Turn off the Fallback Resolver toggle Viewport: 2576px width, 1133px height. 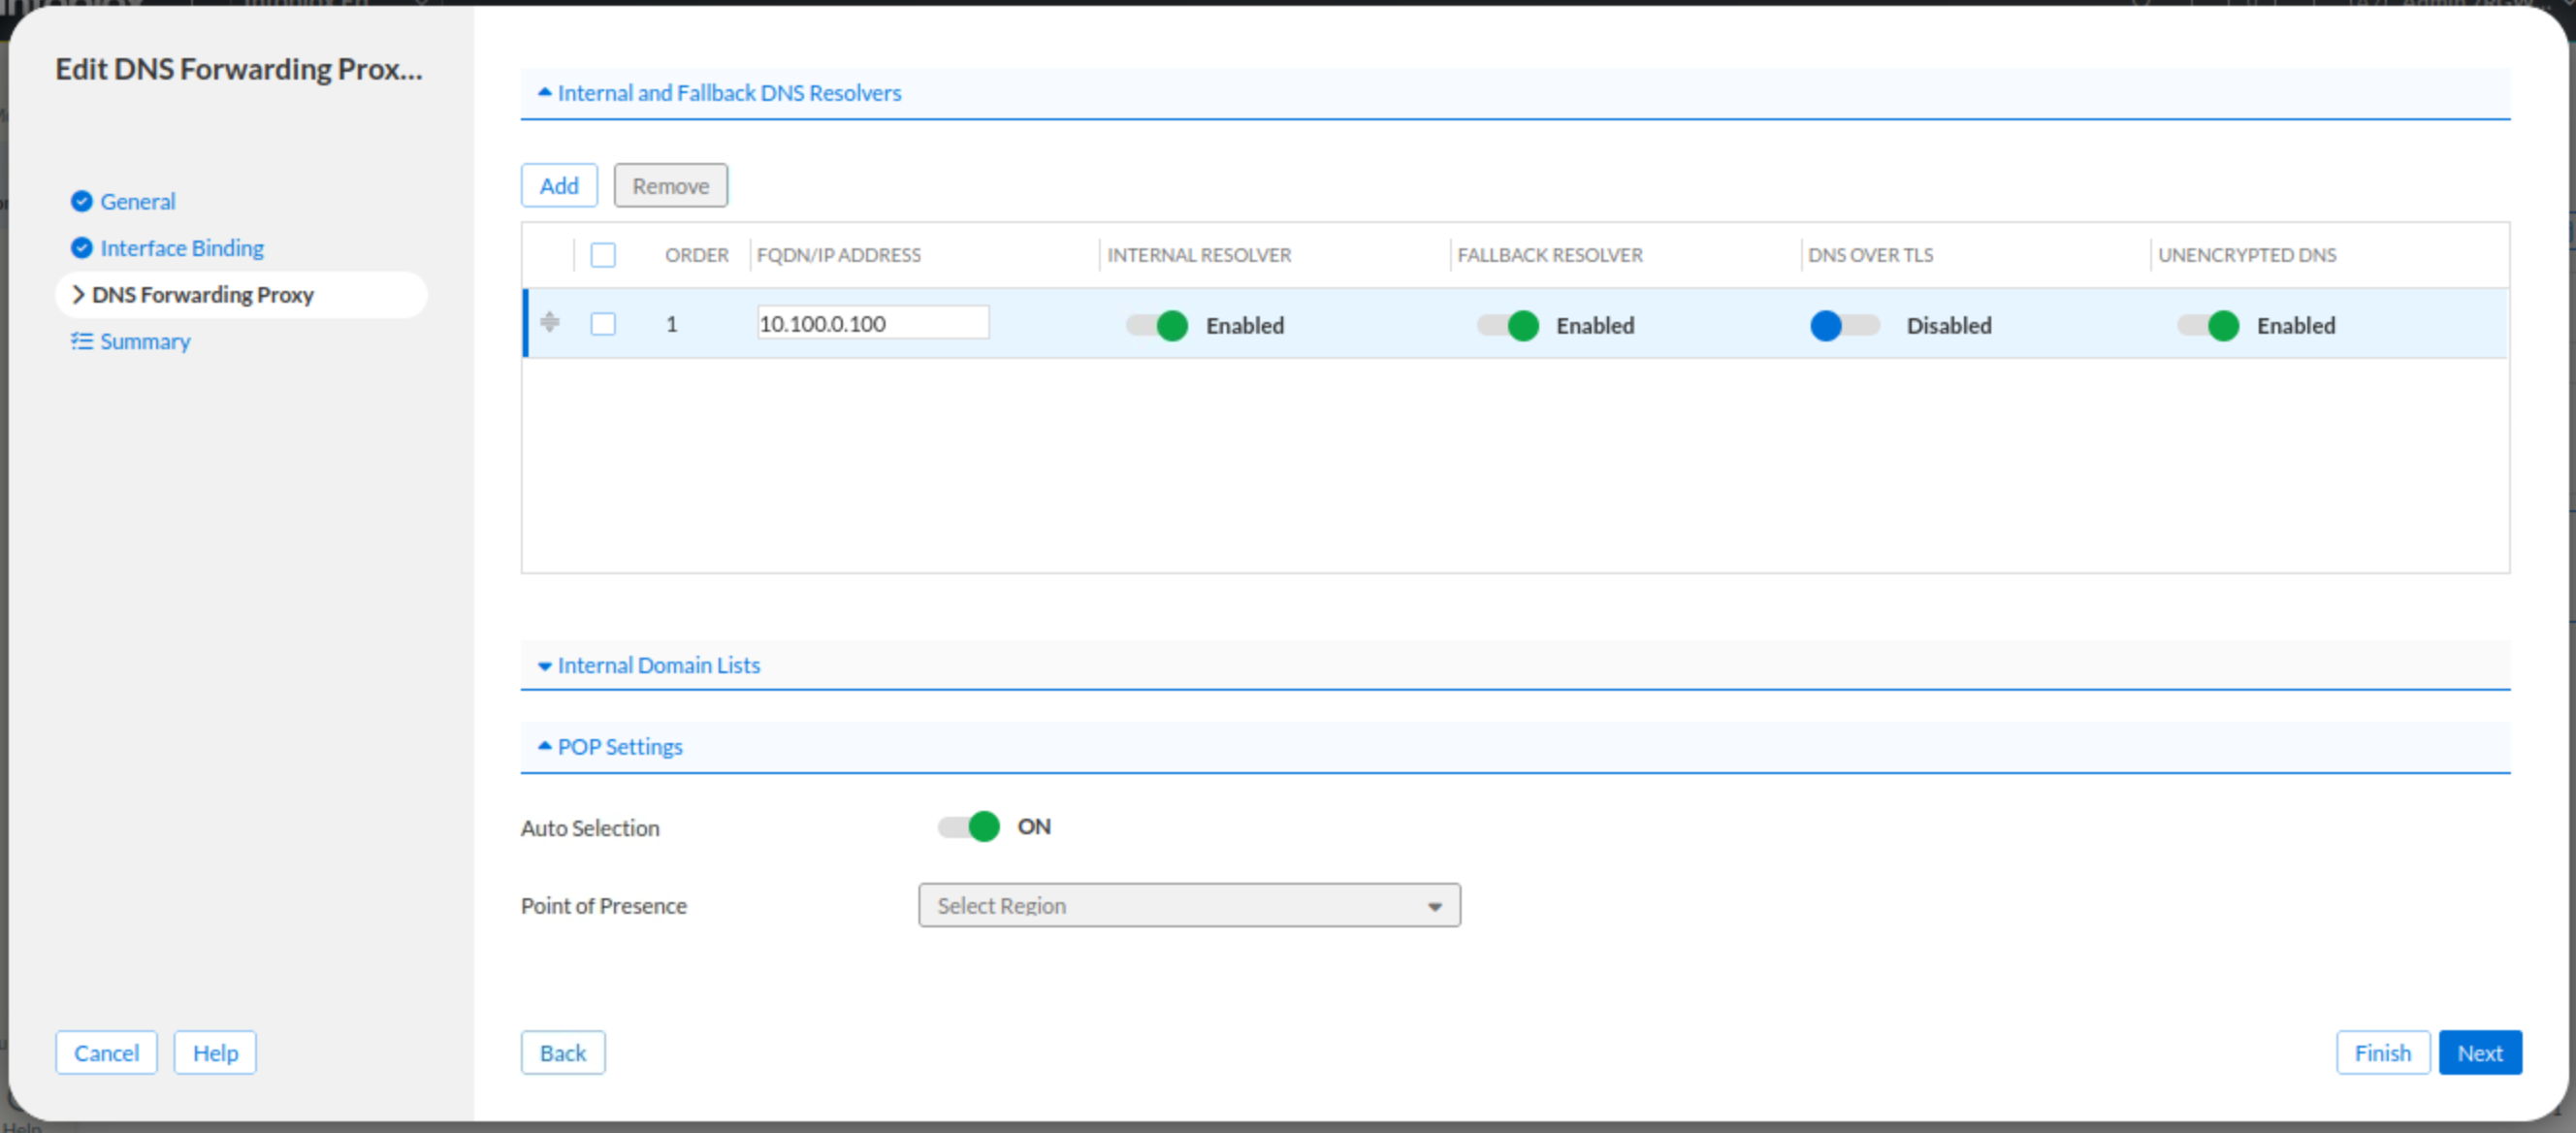coord(1508,325)
